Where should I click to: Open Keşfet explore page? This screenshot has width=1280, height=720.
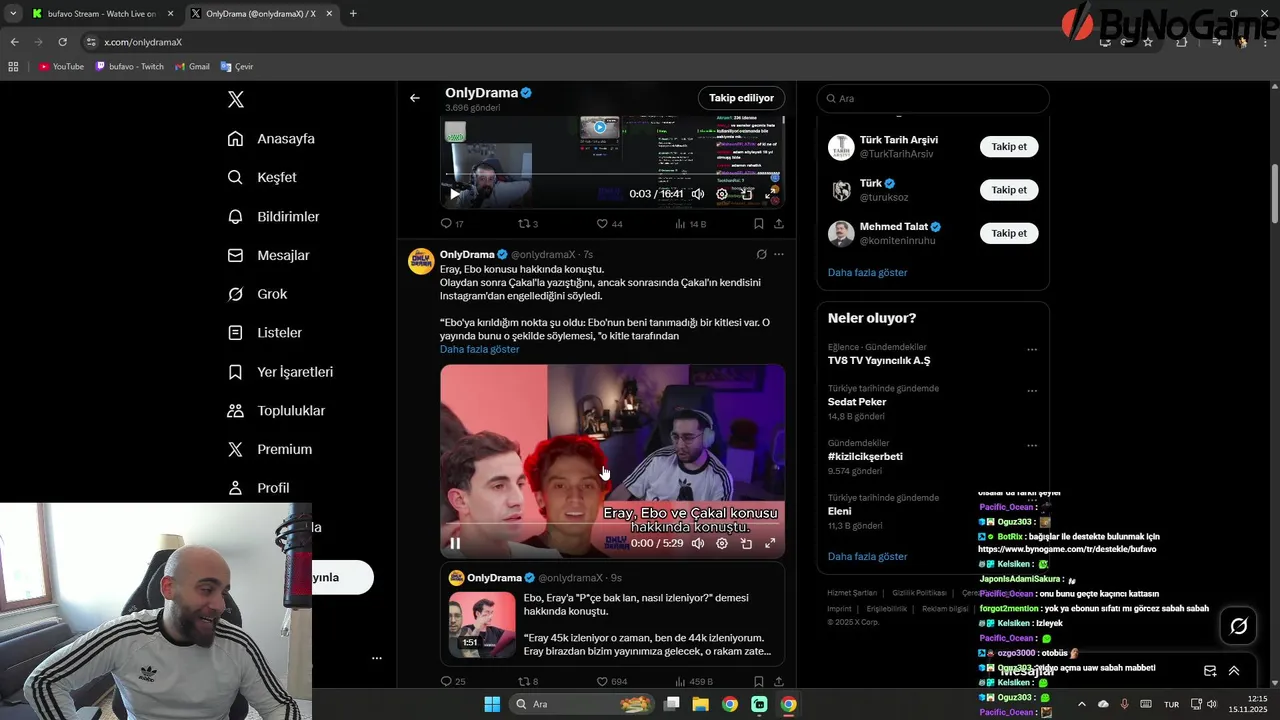click(x=262, y=177)
